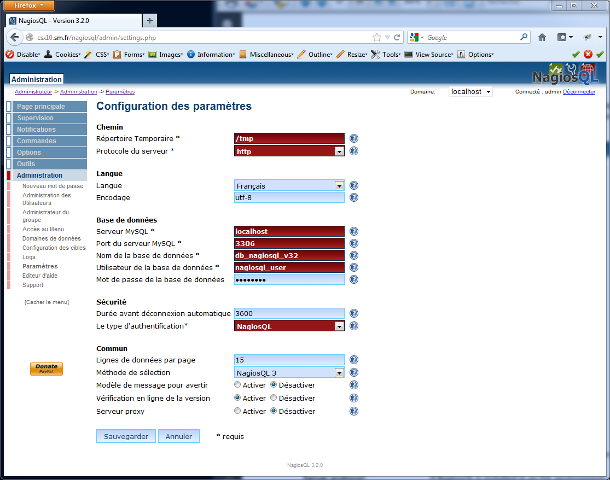Select Activer for Serveur proxy
Viewport: 610px width, 480px height.
[237, 410]
